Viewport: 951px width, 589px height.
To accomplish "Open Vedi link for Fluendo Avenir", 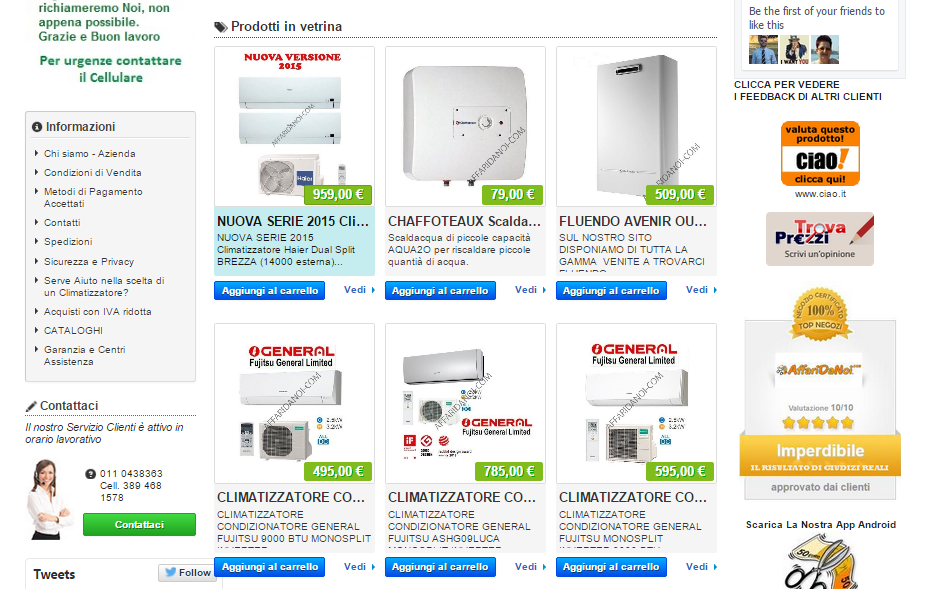I will point(701,290).
